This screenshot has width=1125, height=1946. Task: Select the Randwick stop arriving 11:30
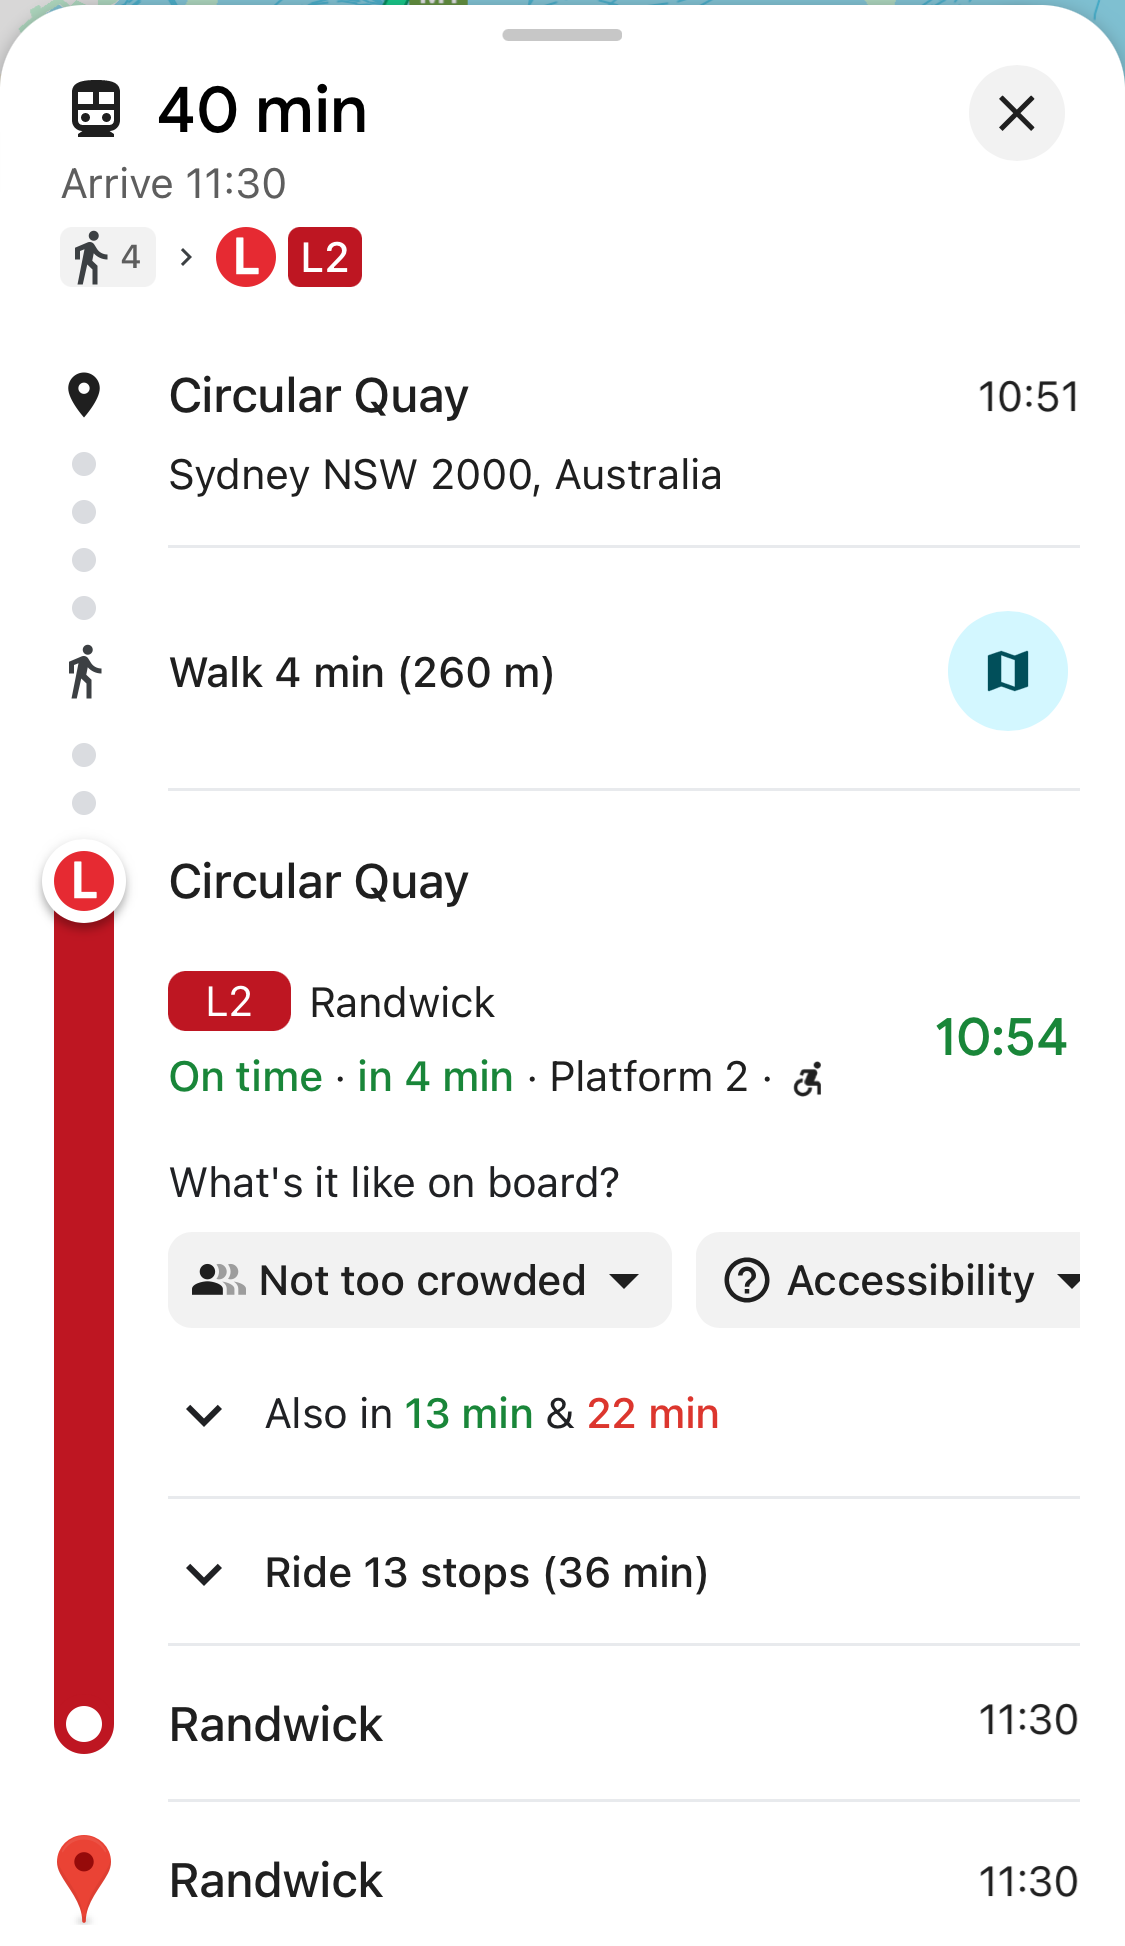[x=276, y=1724]
